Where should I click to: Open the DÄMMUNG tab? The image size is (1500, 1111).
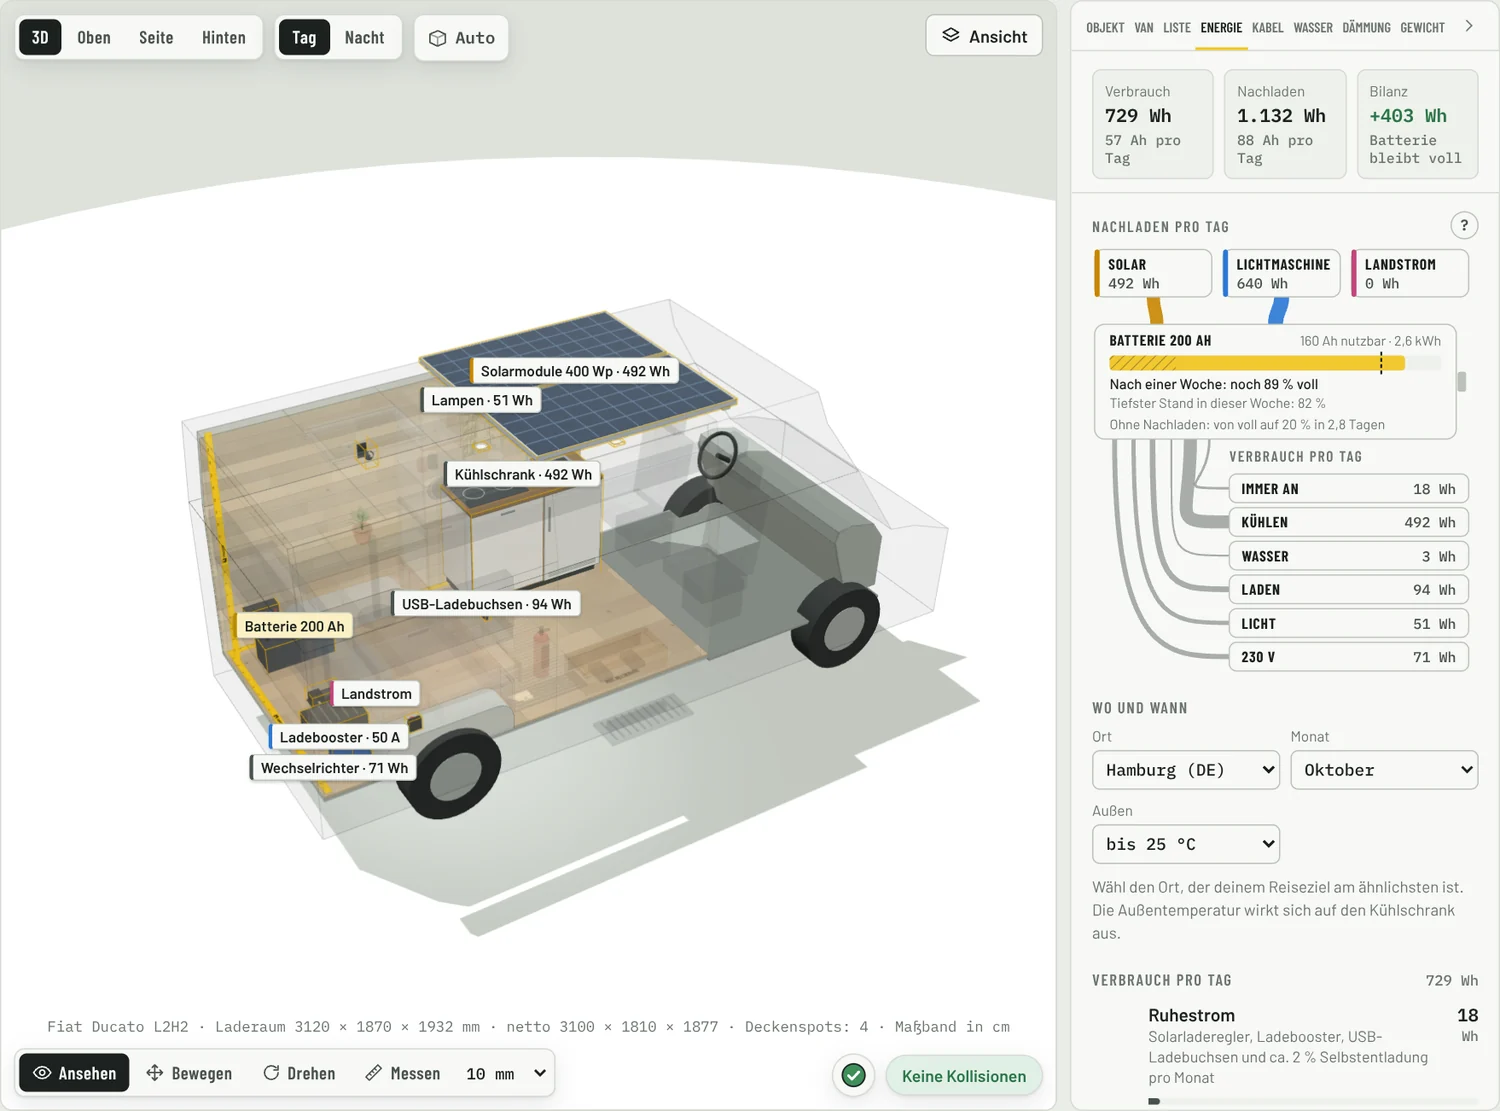pos(1366,28)
